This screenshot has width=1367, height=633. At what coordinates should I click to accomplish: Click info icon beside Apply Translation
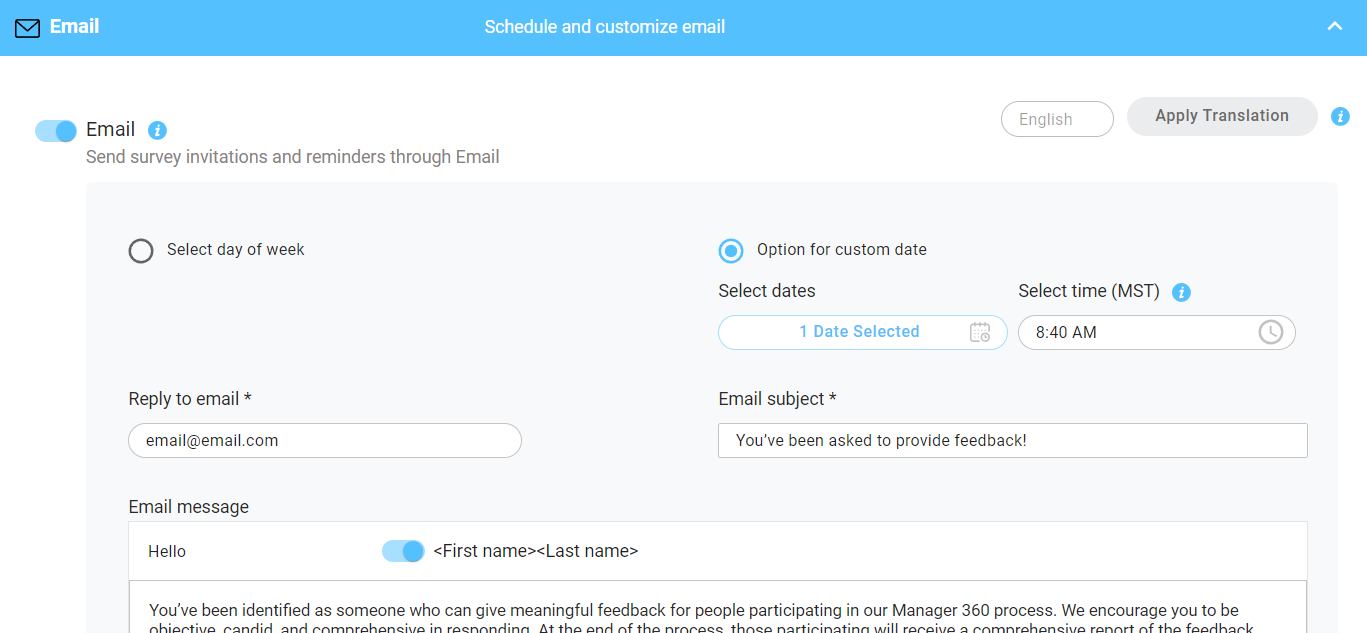point(1340,116)
